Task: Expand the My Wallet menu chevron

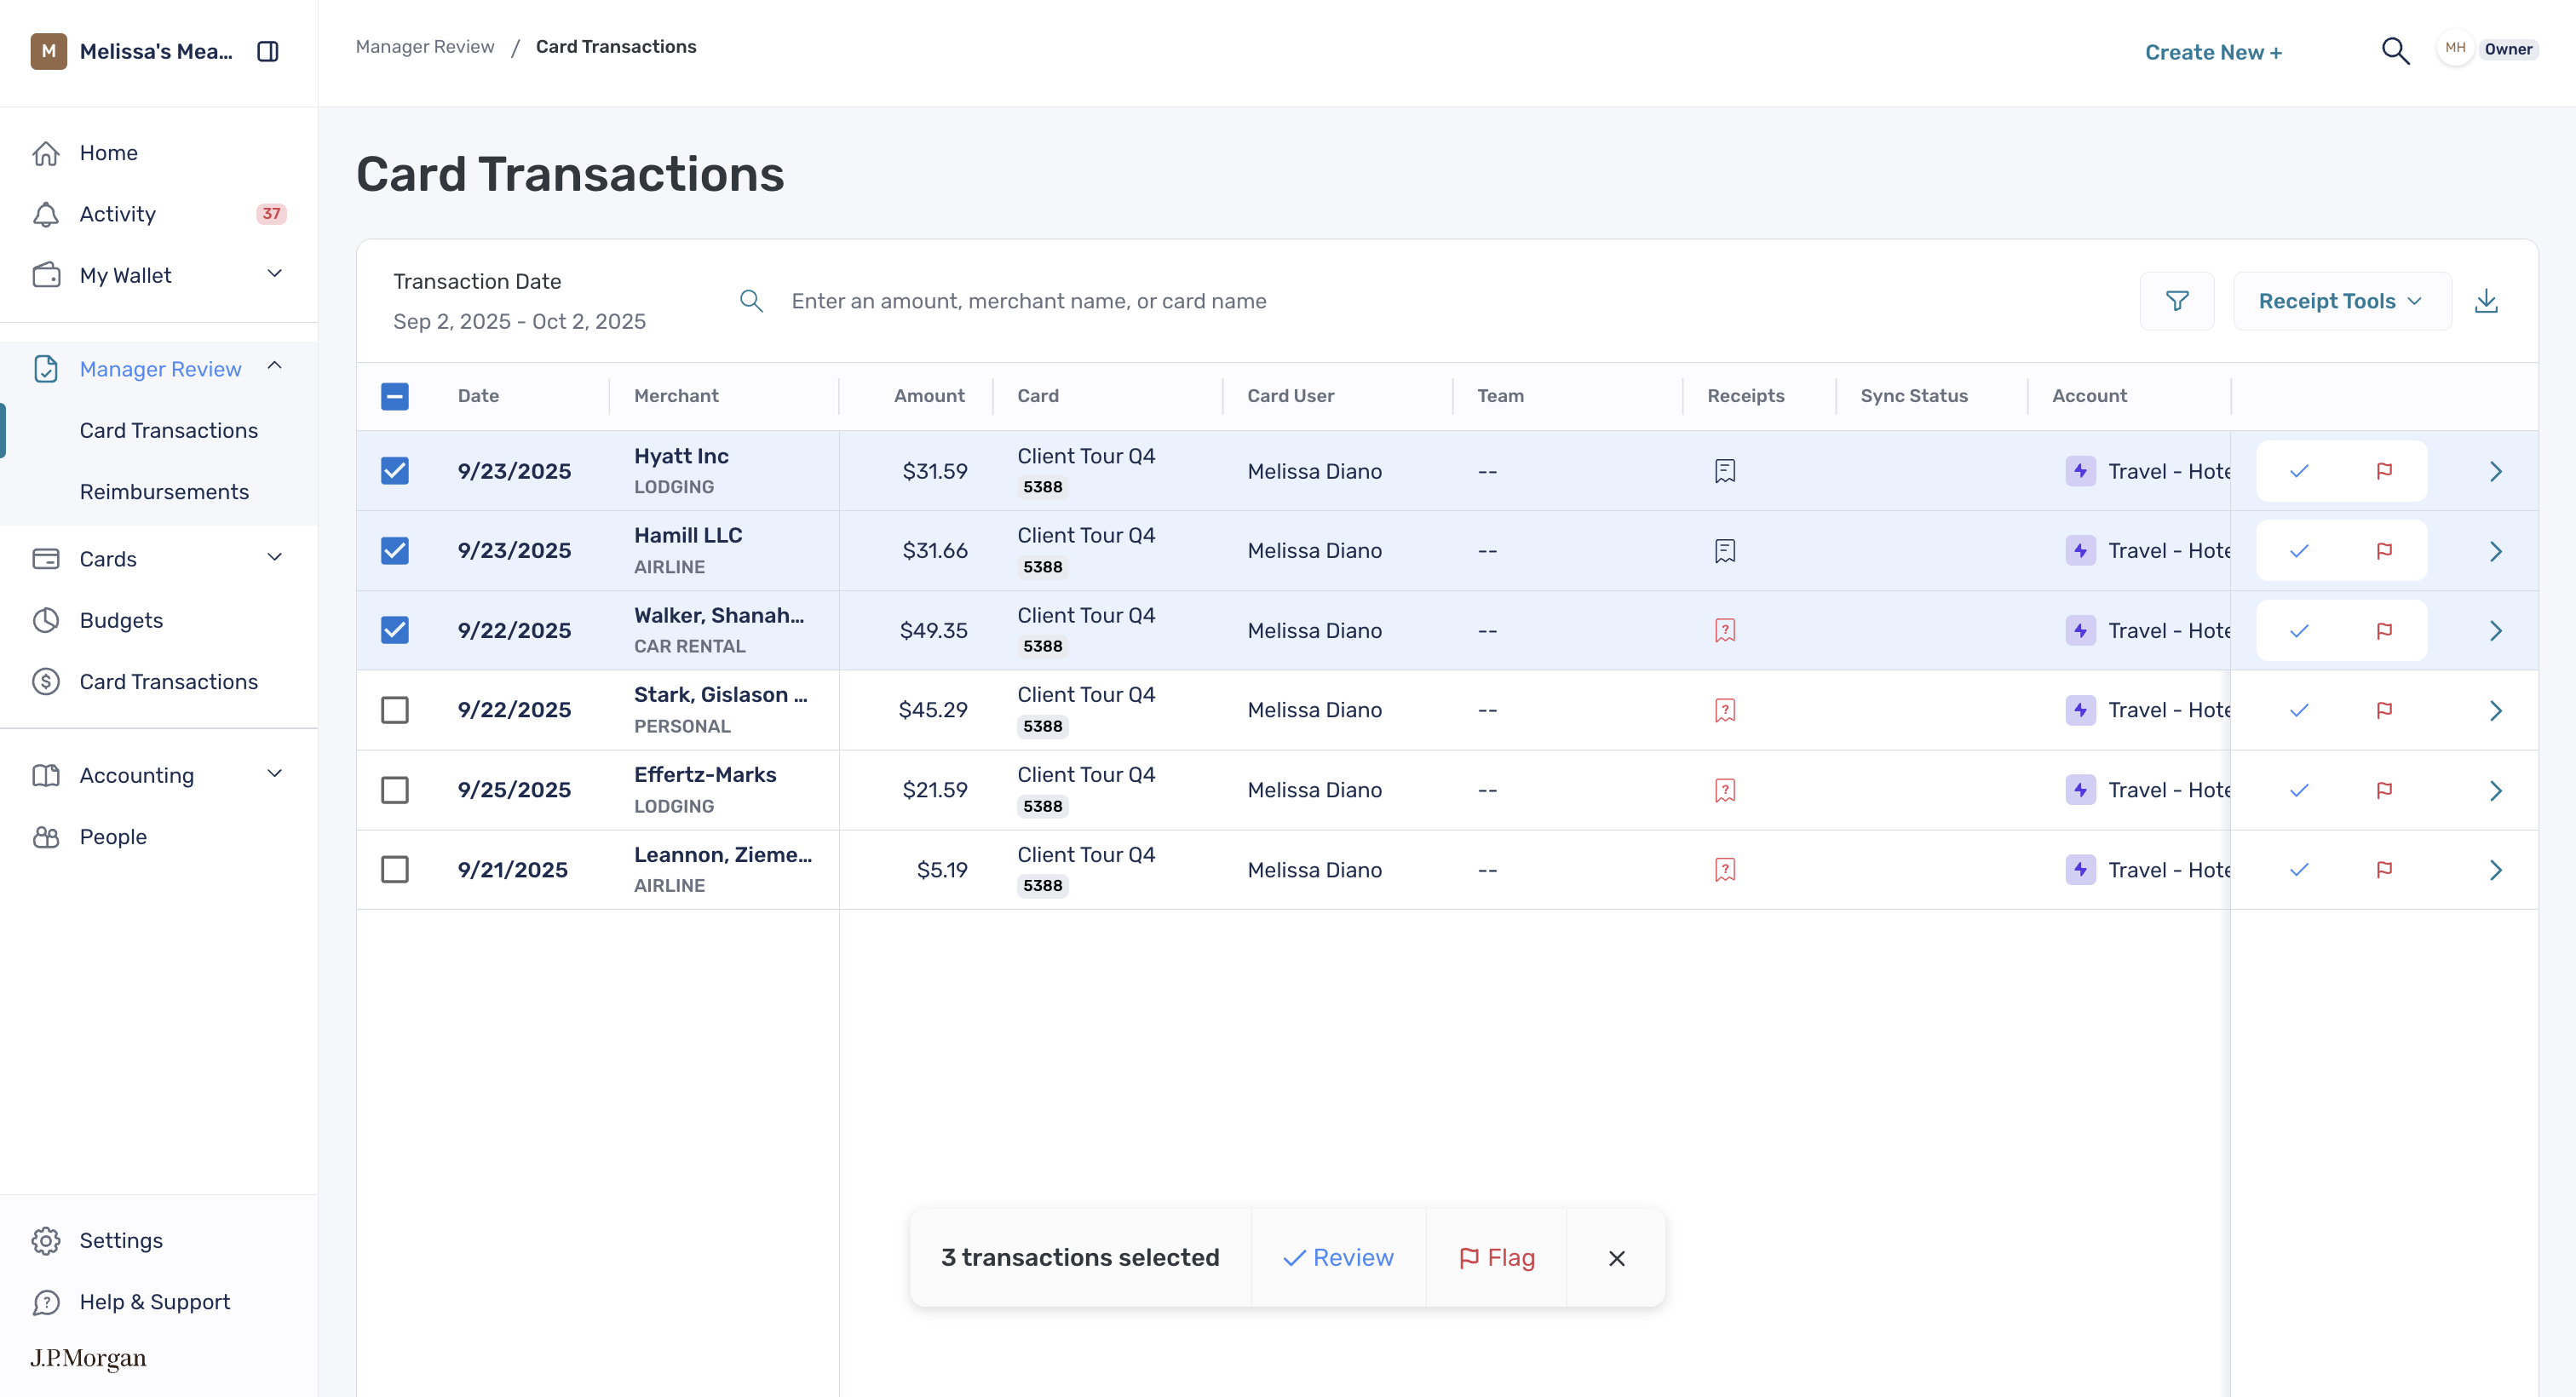Action: point(275,274)
